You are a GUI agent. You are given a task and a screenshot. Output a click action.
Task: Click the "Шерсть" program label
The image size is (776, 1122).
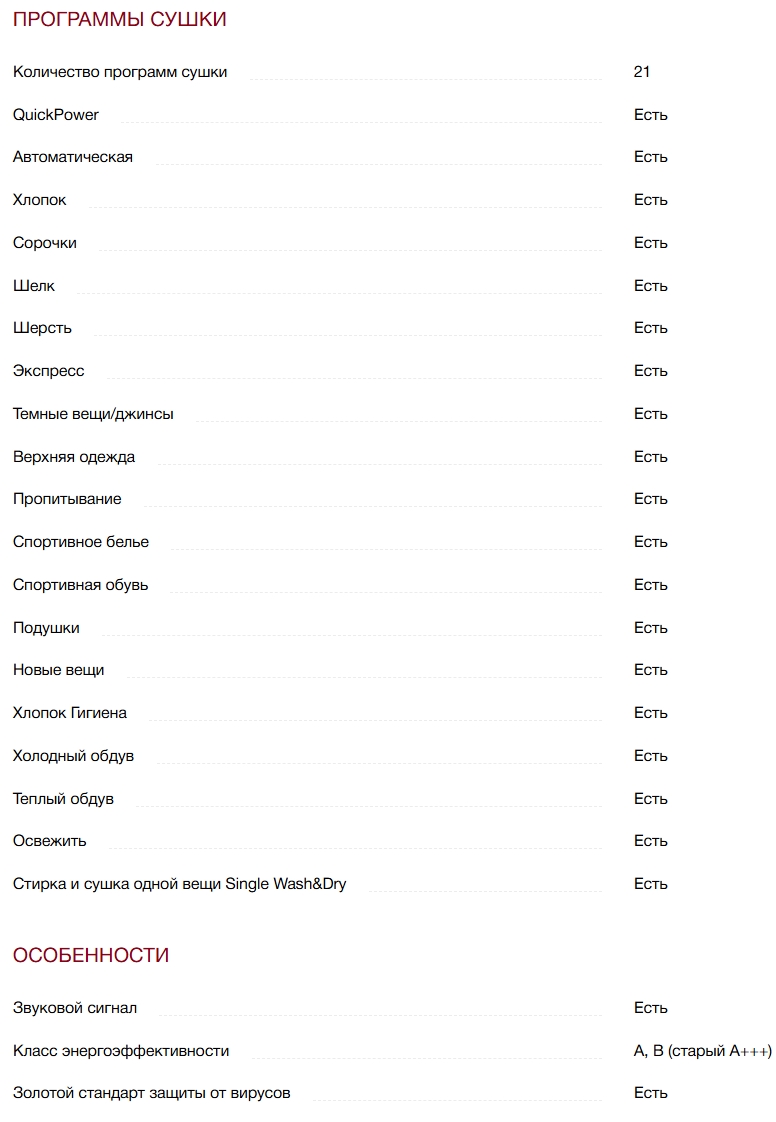point(43,328)
